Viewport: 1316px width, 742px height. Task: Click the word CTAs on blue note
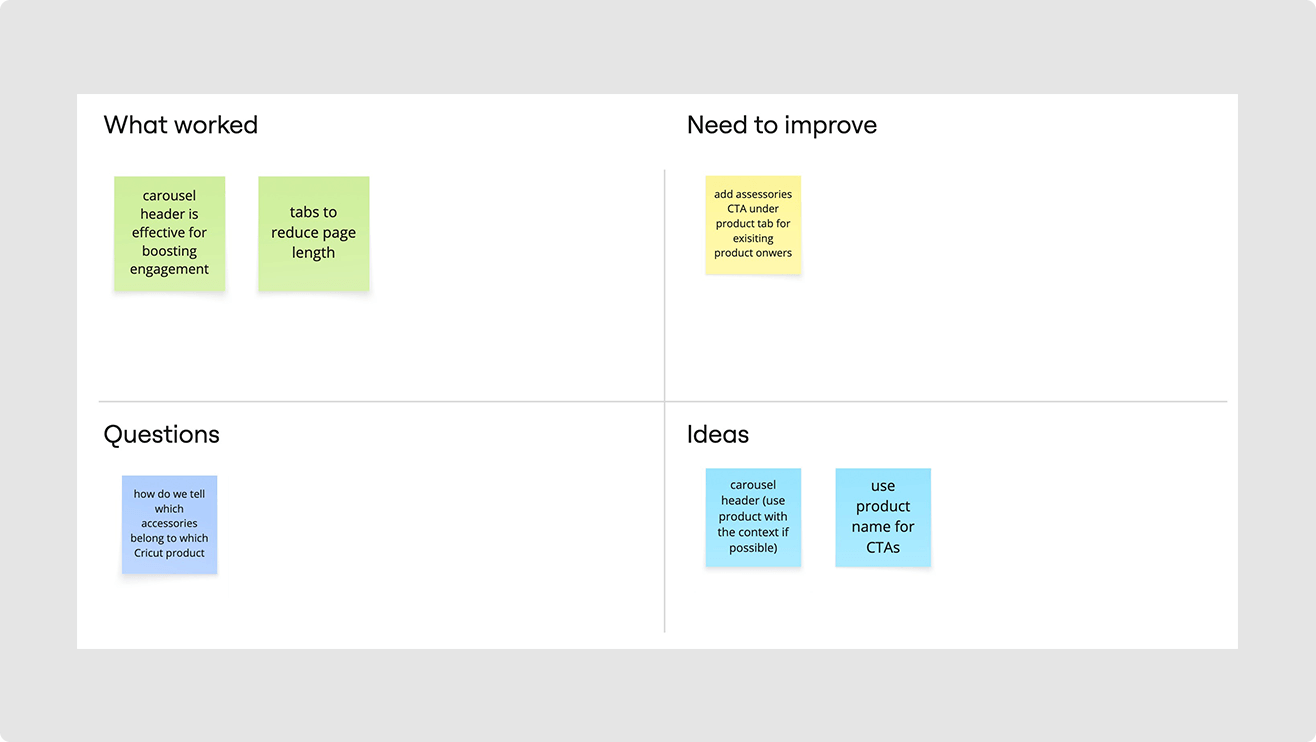pyautogui.click(x=883, y=547)
